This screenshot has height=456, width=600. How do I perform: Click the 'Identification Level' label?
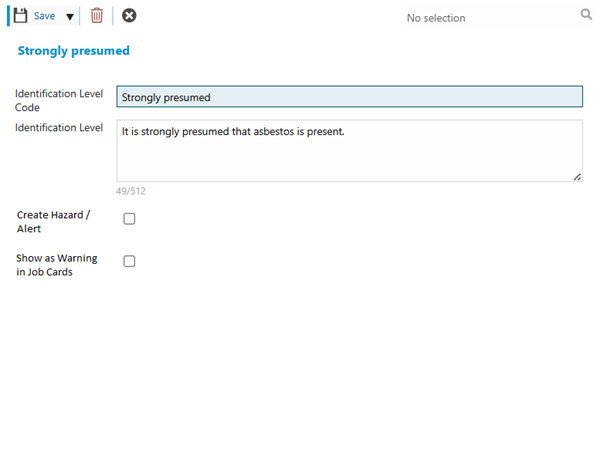[59, 128]
